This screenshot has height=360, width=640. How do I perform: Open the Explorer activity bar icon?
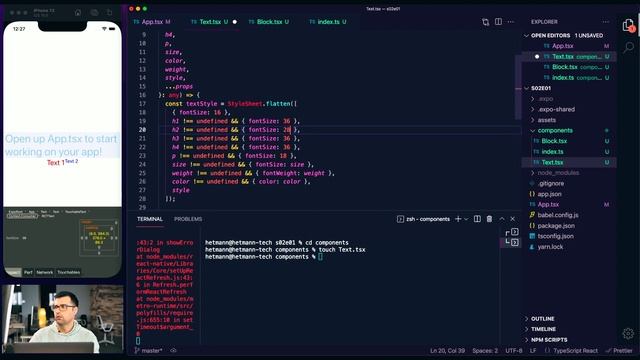tap(628, 26)
